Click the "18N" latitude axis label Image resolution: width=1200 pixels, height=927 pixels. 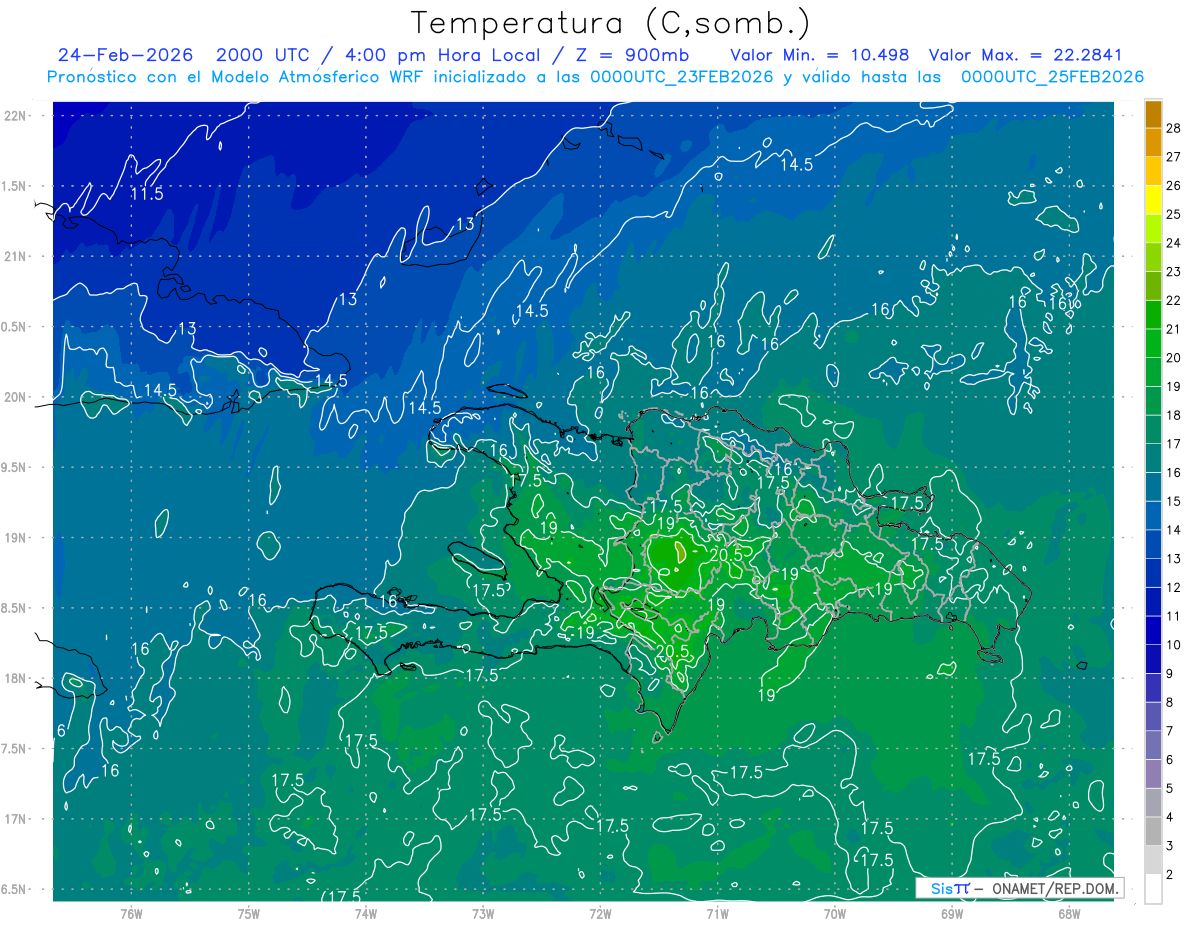[14, 678]
